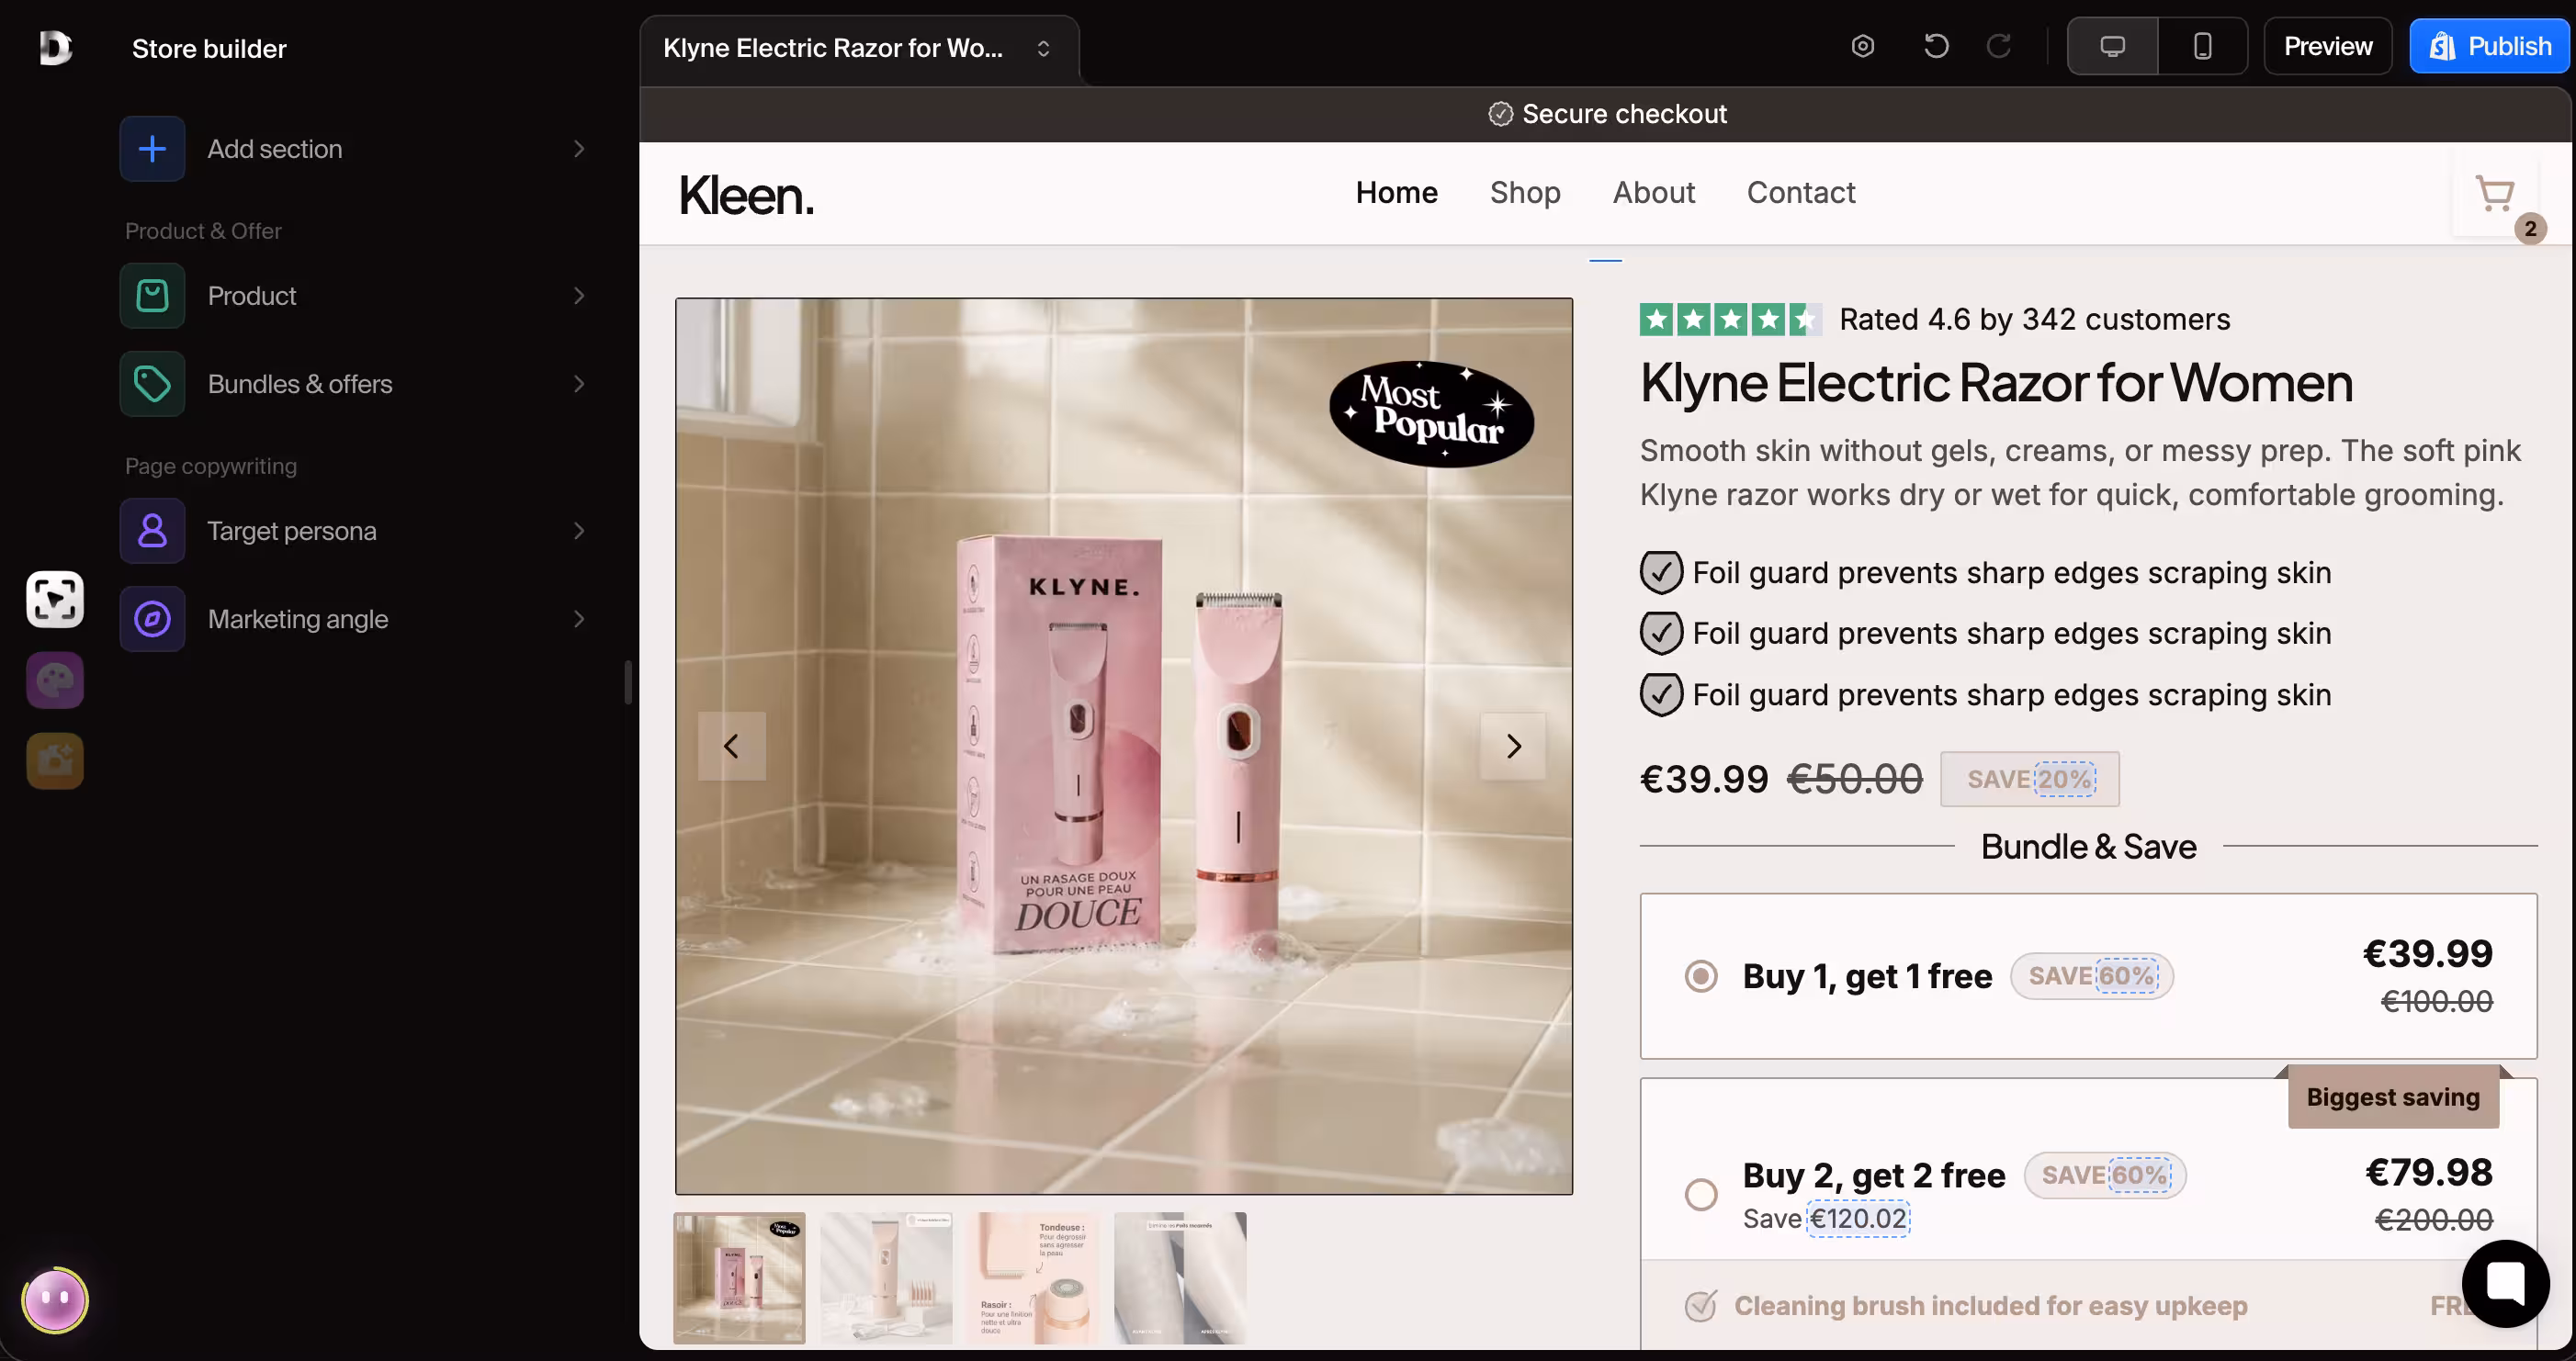Viewport: 2576px width, 1361px height.
Task: Click the Kleen. store logo
Action: [746, 196]
